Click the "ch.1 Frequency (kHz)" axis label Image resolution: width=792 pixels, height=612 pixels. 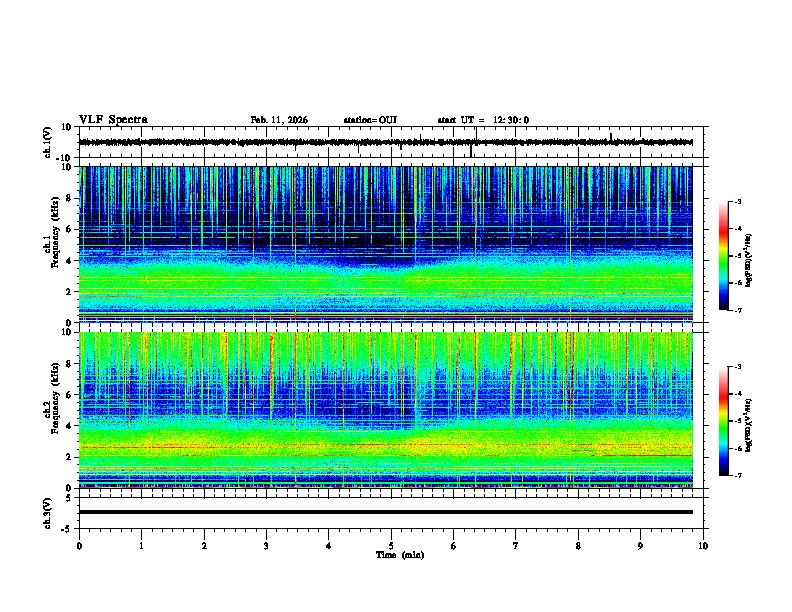tap(51, 233)
